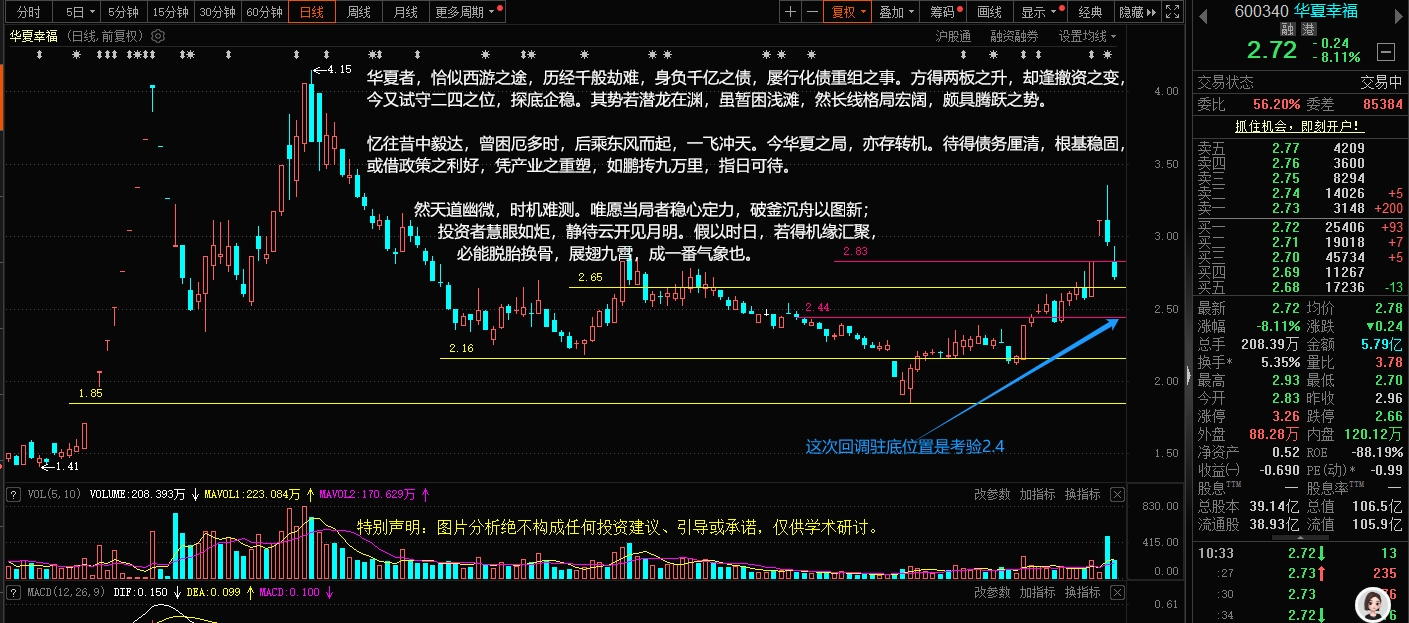Click the 涨停 3.26 price value
This screenshot has height=623, width=1409.
click(x=1285, y=416)
